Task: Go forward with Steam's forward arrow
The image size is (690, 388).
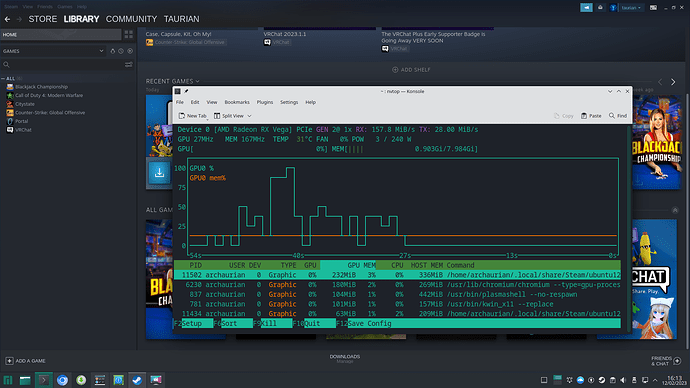Action: point(19,19)
